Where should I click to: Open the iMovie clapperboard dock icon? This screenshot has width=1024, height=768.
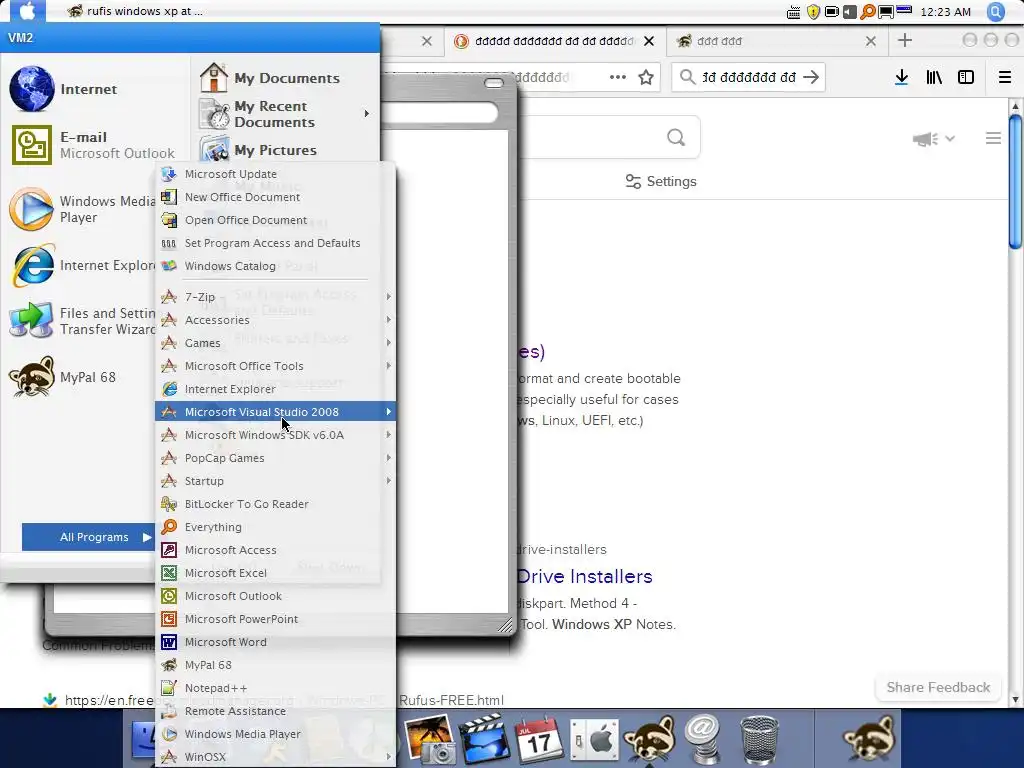point(484,739)
